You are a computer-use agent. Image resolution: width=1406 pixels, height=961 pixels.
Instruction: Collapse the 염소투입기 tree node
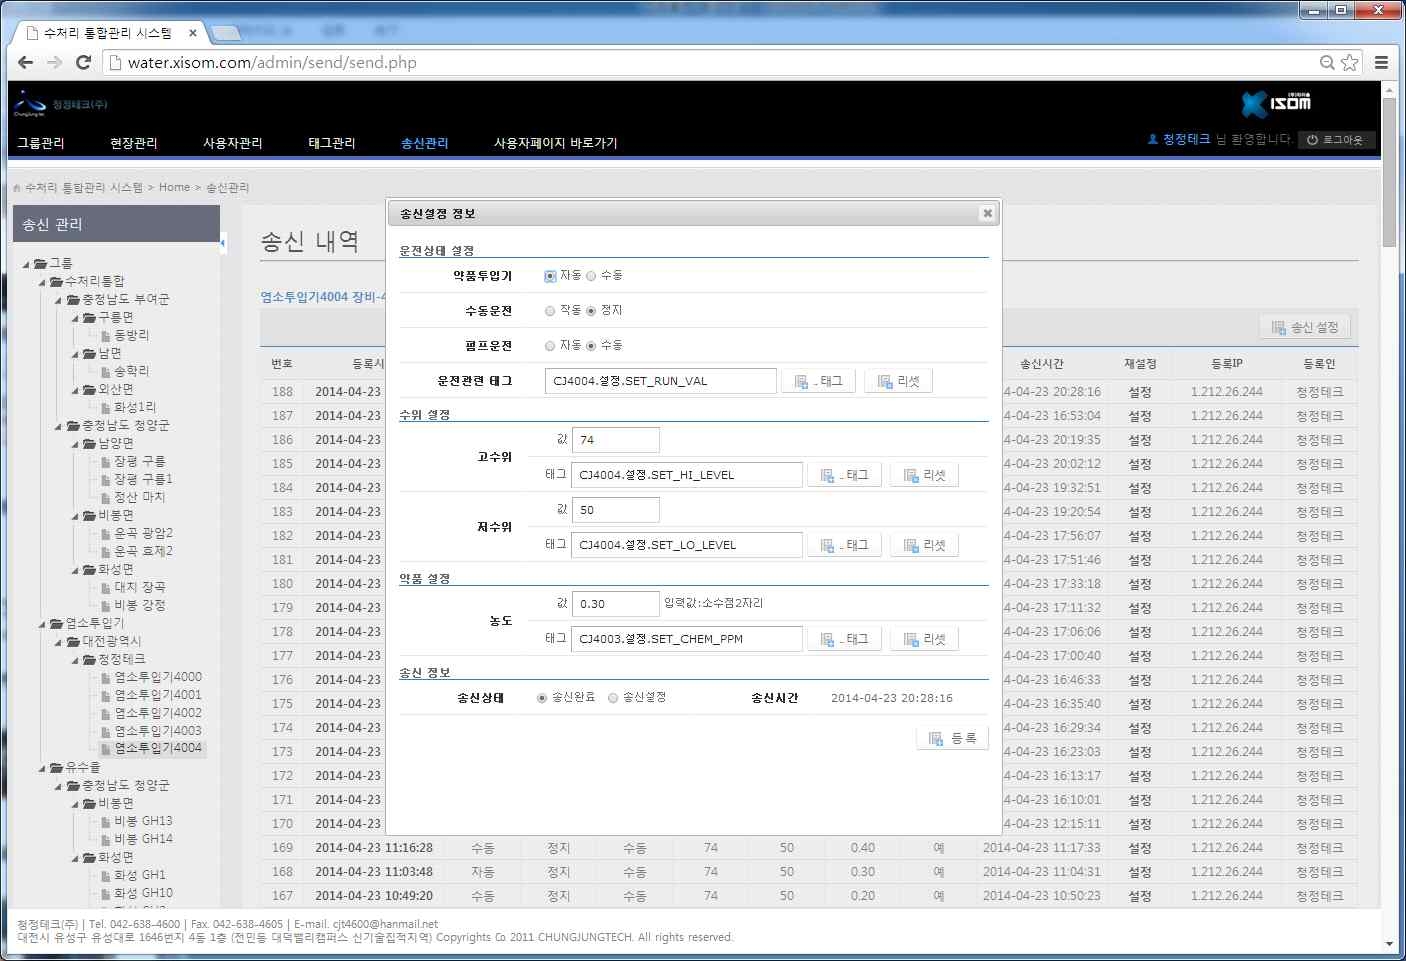pos(43,624)
